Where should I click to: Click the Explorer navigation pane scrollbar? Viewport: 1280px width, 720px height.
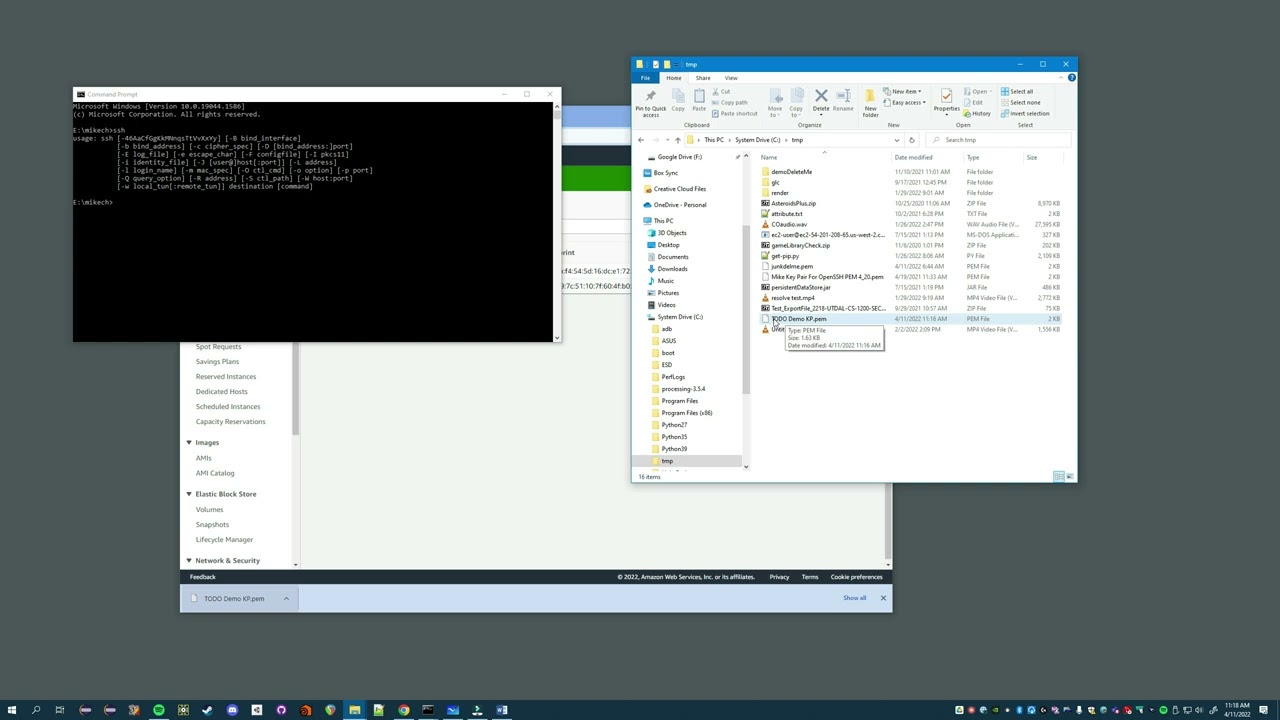[746, 310]
